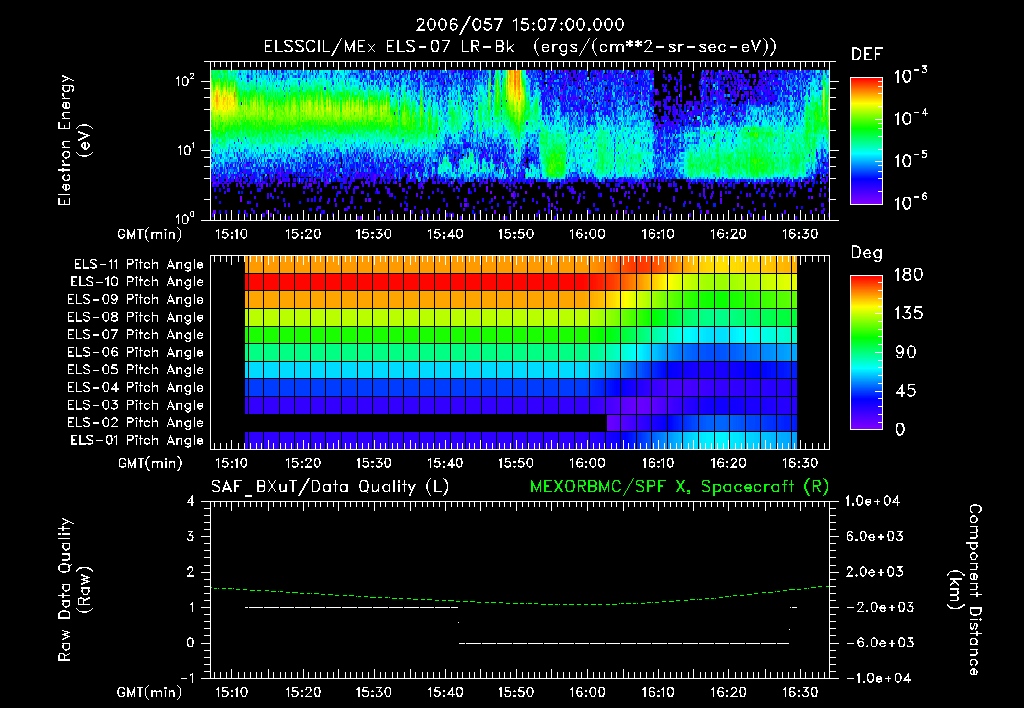Image resolution: width=1024 pixels, height=708 pixels.
Task: Click the 16:00 tick under the pitch angle panel
Action: point(587,463)
